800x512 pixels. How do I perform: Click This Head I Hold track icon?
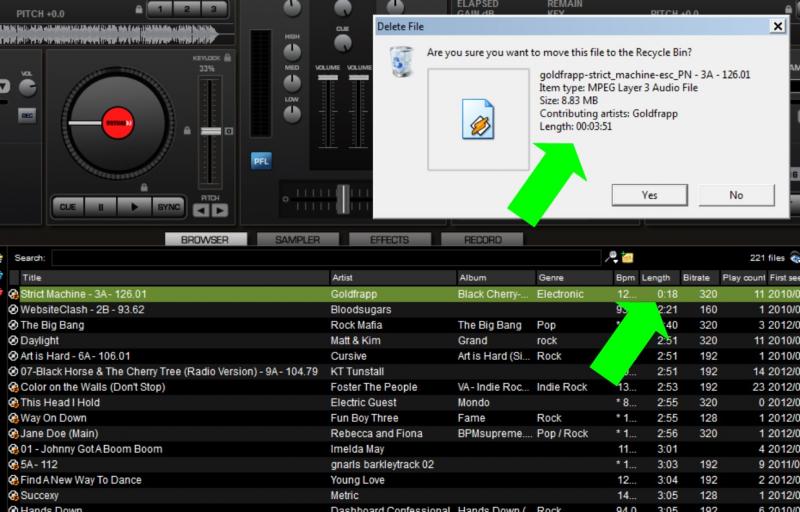(x=14, y=402)
